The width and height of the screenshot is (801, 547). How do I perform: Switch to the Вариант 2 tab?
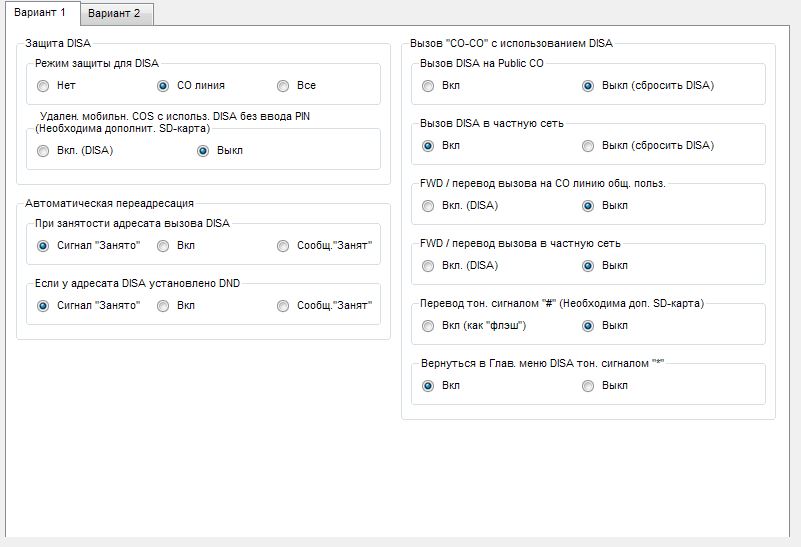pos(115,14)
